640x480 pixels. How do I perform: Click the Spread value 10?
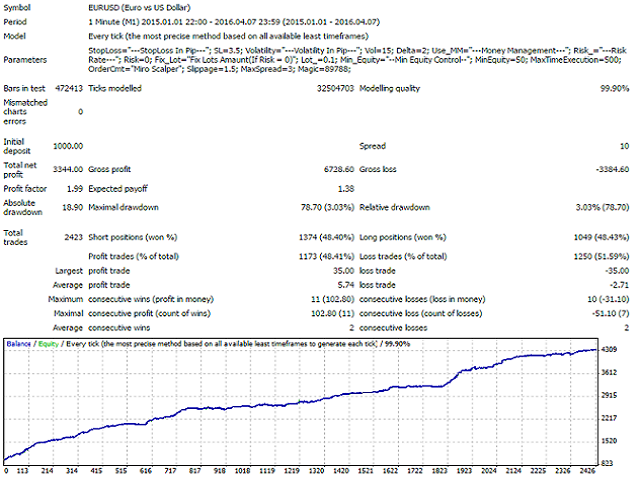click(624, 146)
